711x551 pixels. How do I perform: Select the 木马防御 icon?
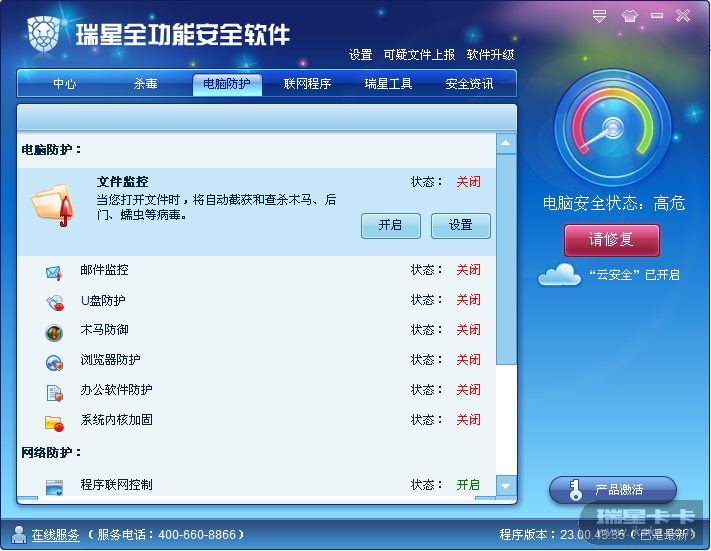click(x=54, y=333)
